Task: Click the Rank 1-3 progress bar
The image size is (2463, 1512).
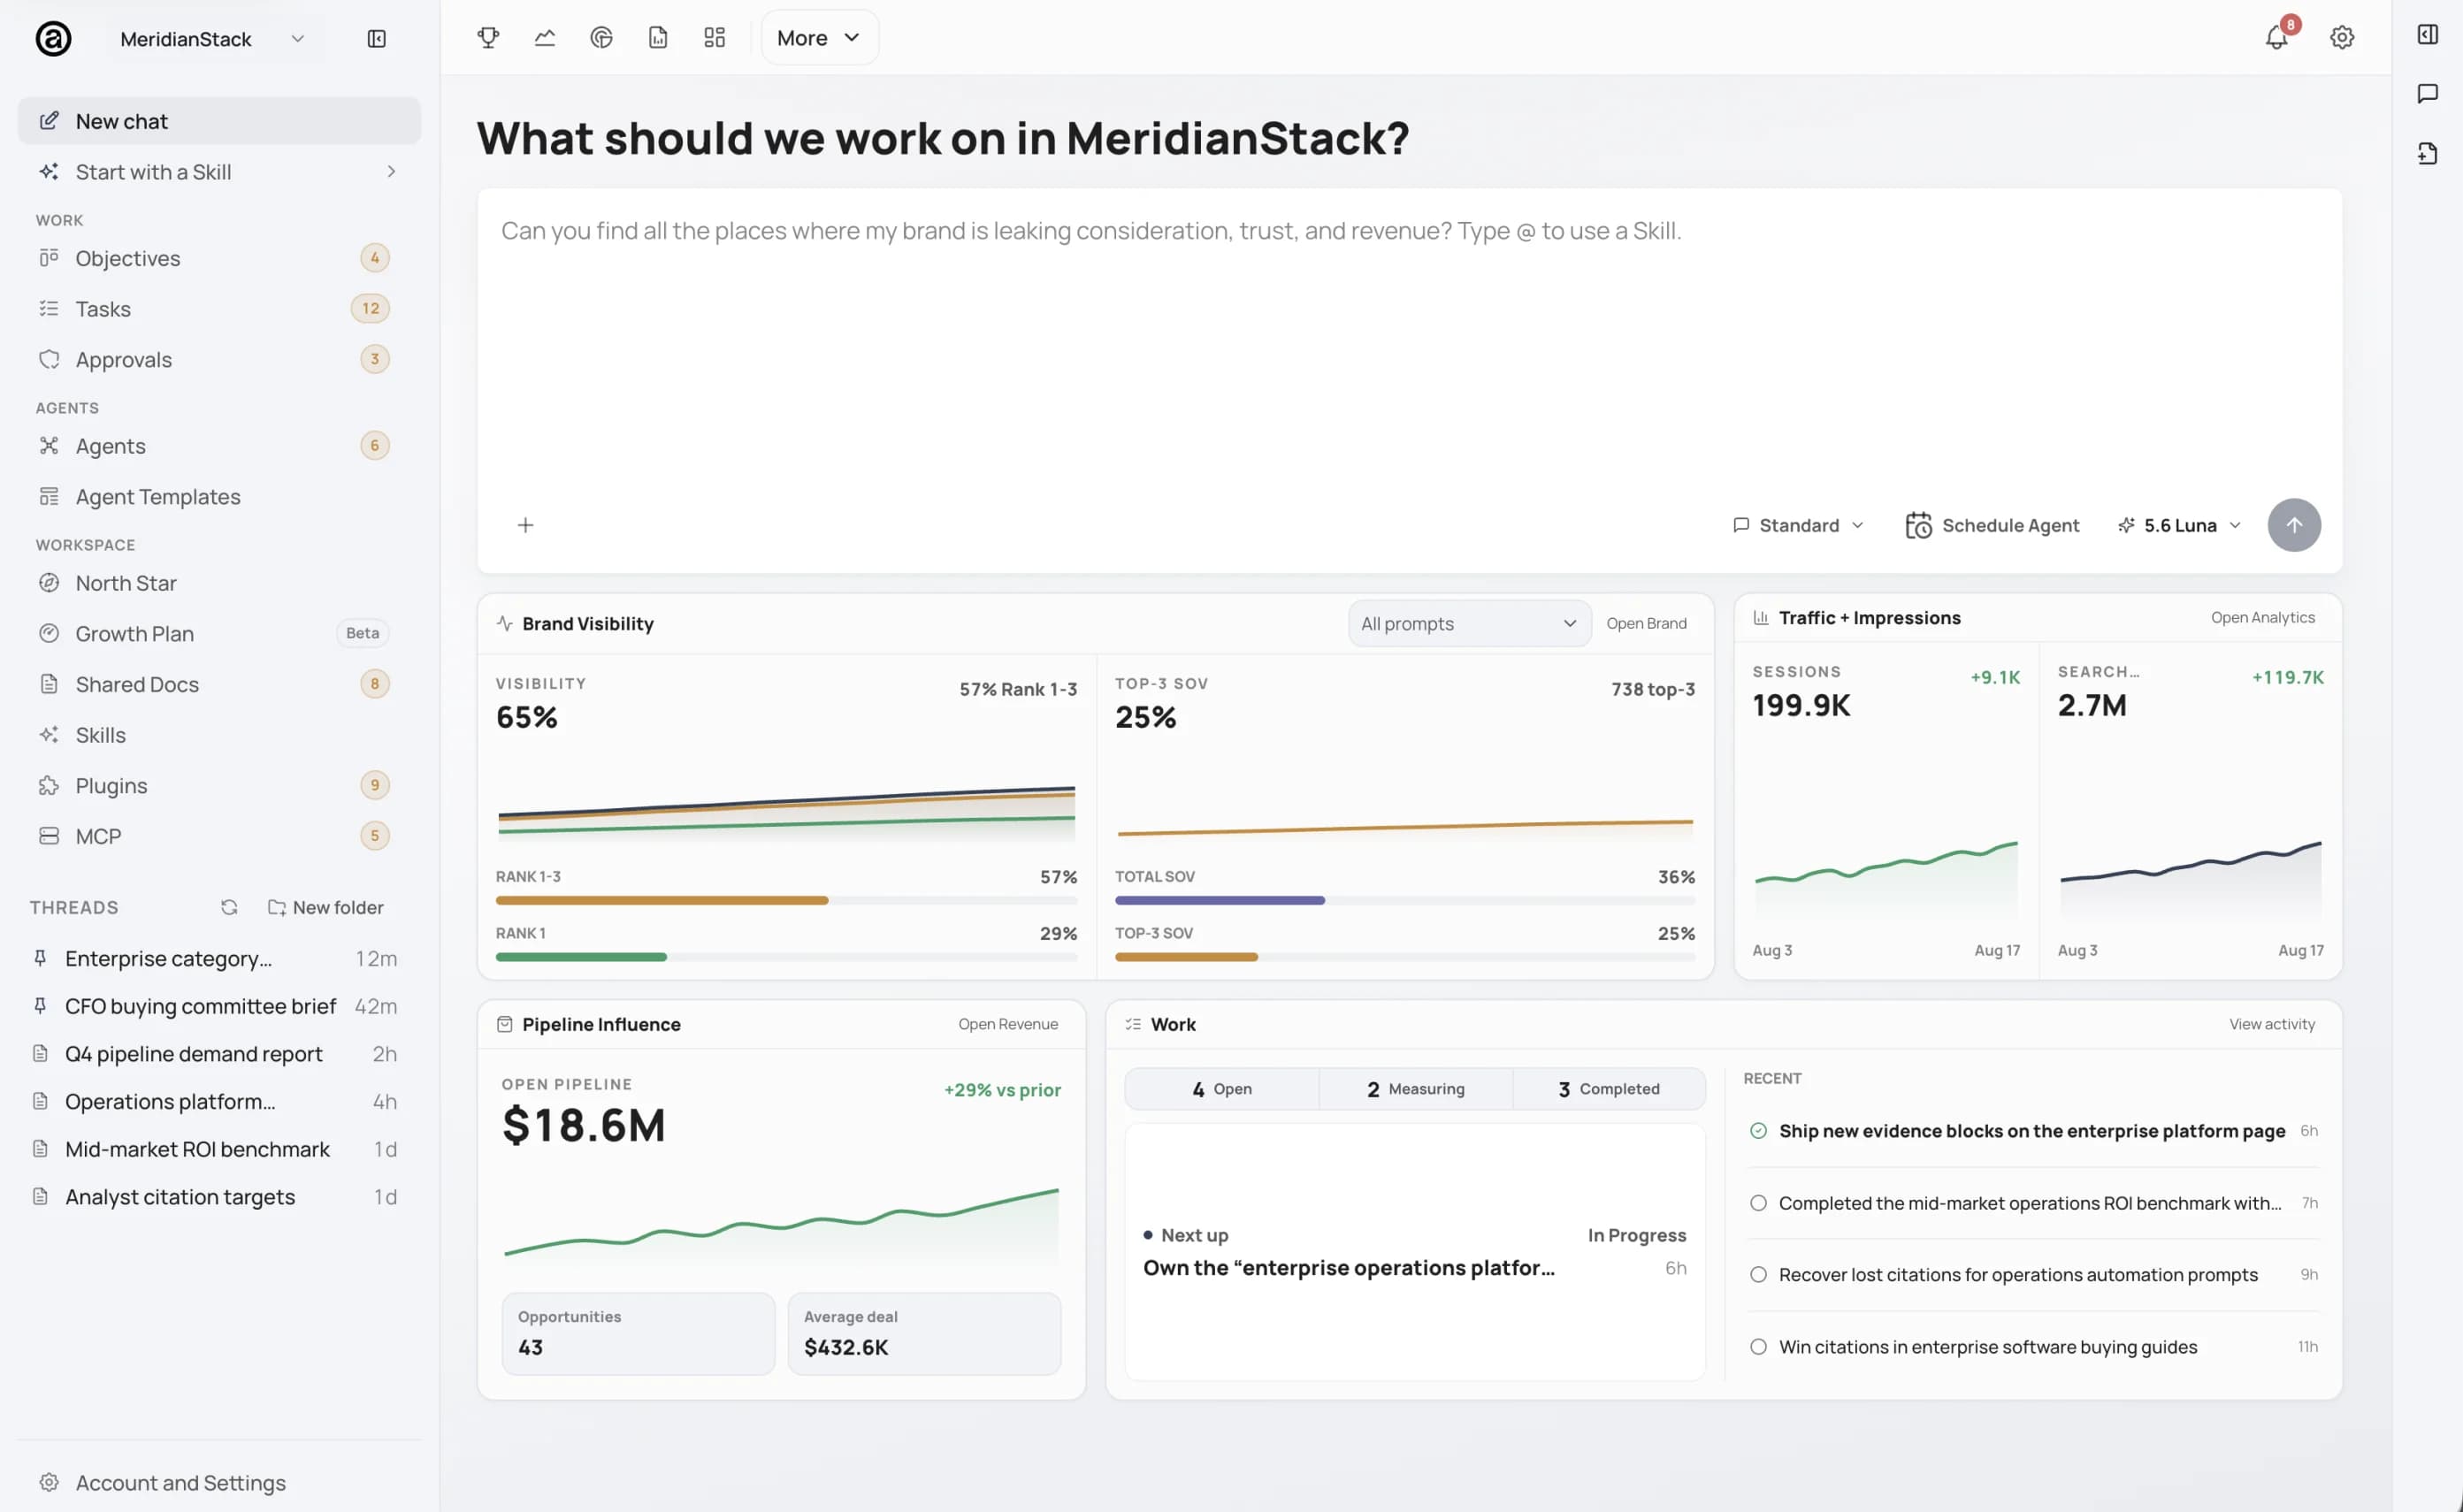Action: 786,900
